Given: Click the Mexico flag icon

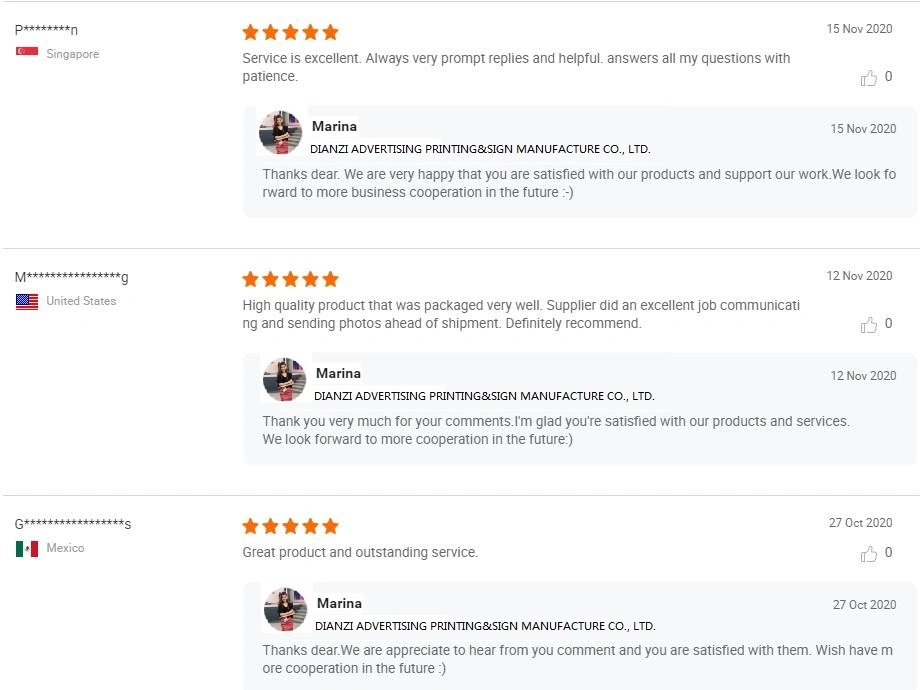Looking at the screenshot, I should click(x=27, y=548).
